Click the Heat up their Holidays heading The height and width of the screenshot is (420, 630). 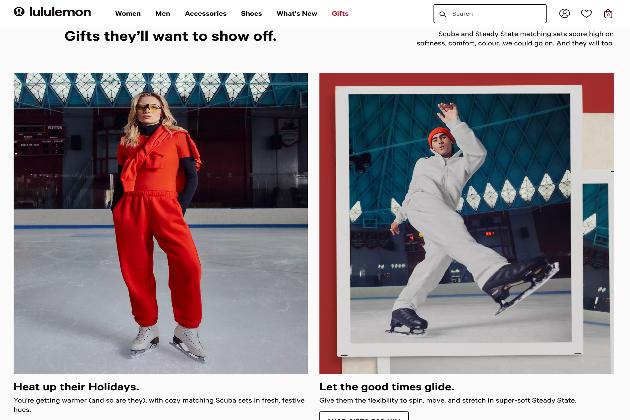[x=76, y=387]
